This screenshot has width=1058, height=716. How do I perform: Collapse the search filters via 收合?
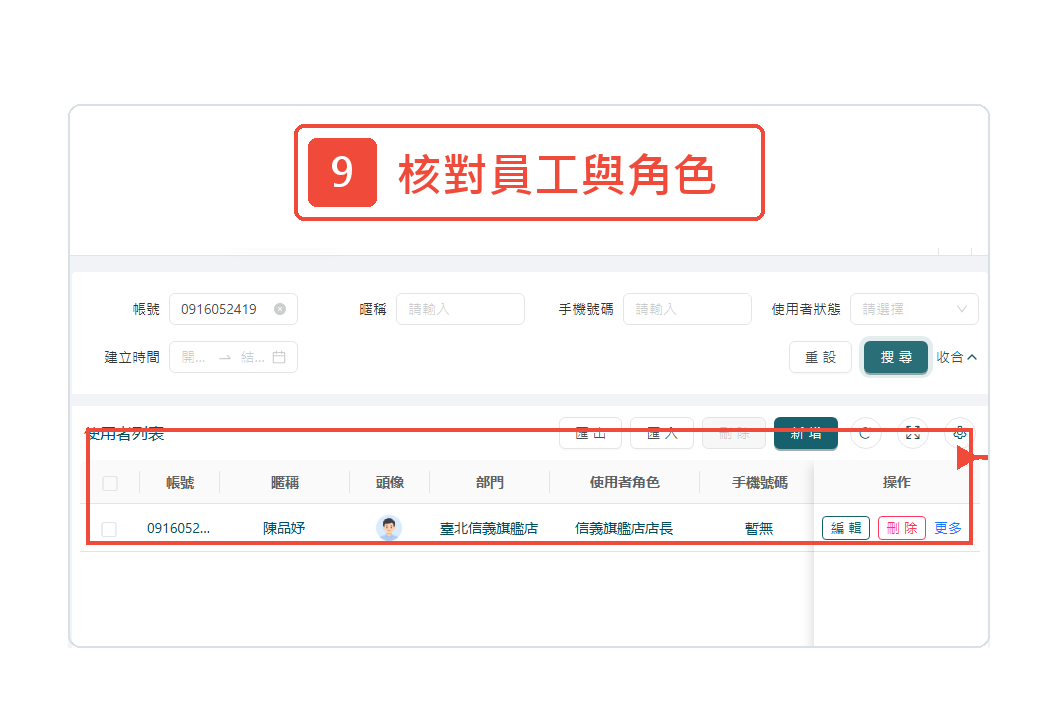956,357
